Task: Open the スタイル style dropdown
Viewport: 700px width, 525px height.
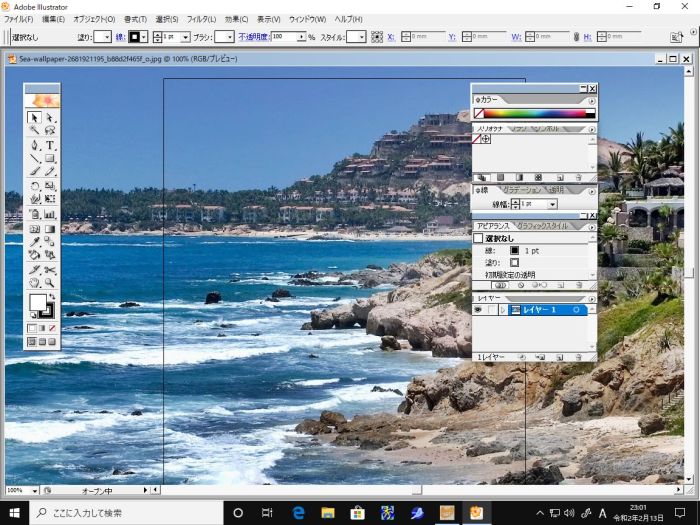Action: click(362, 37)
